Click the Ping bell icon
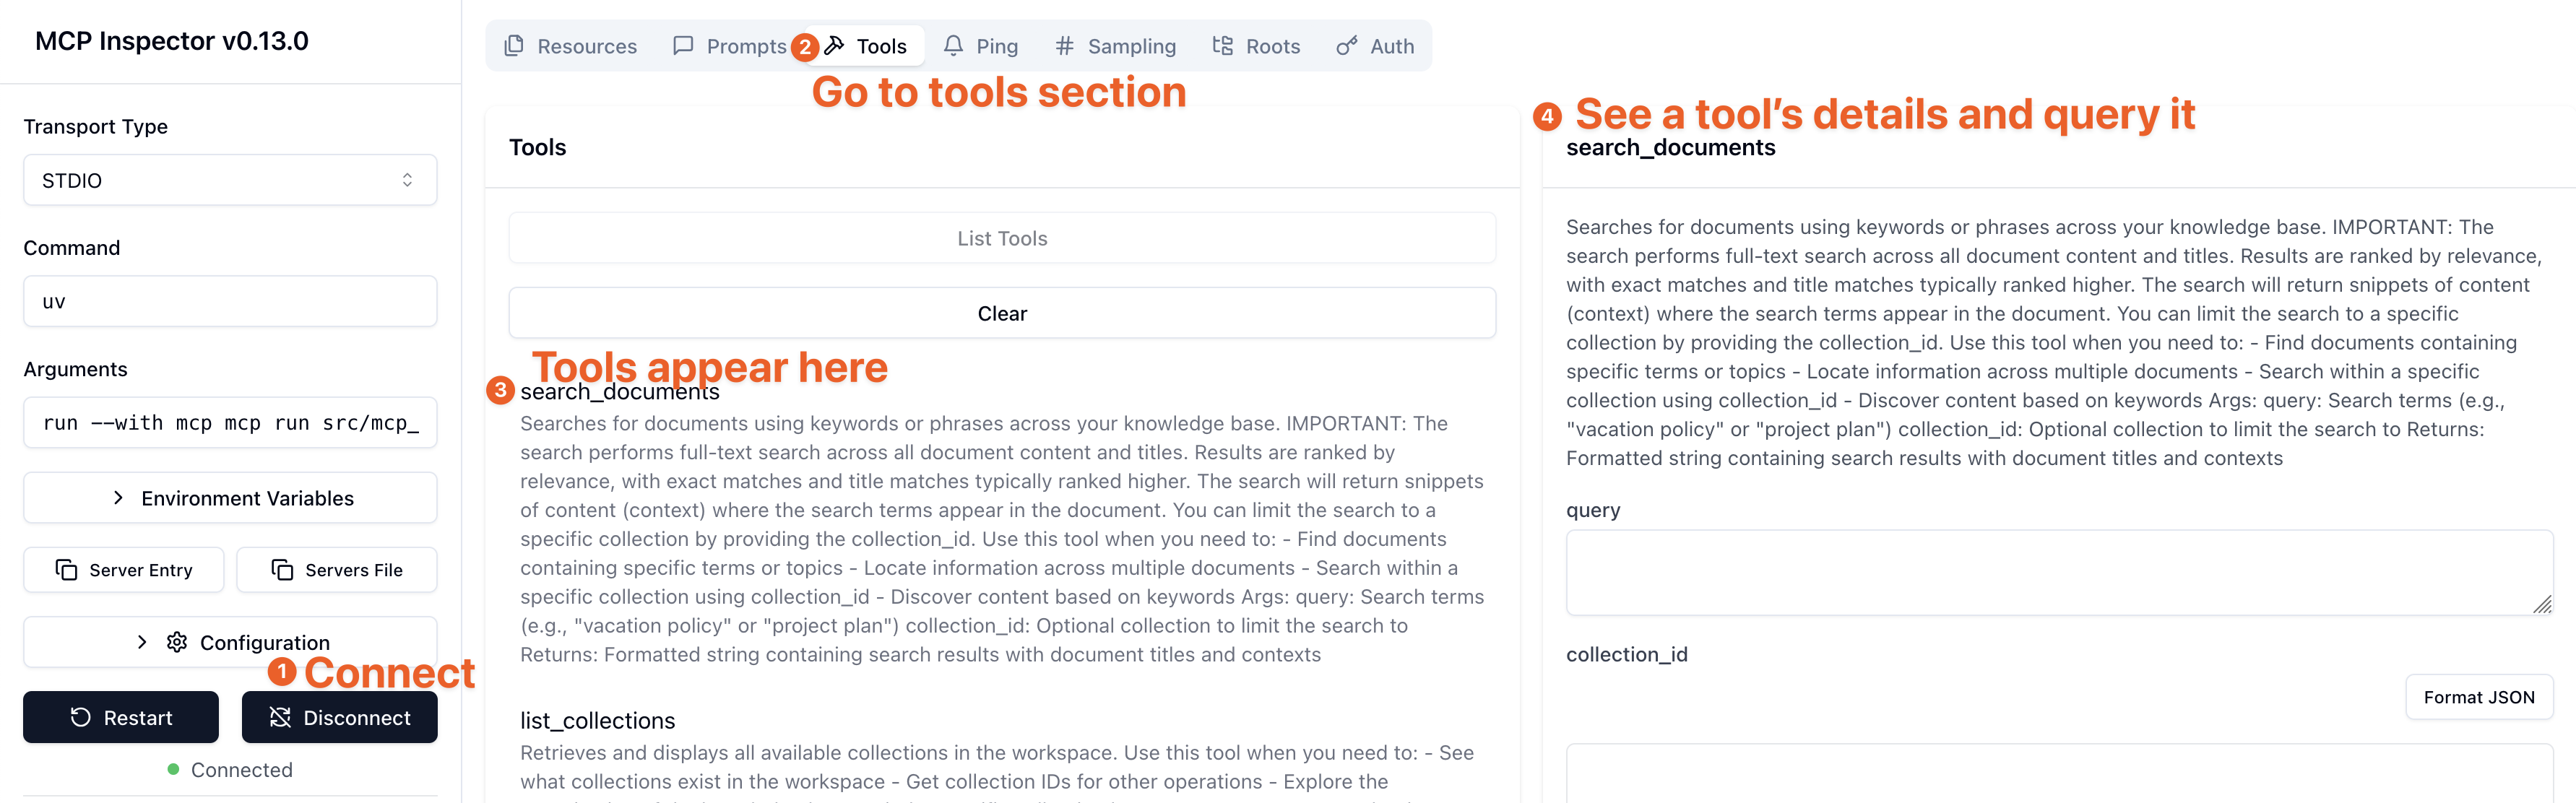The width and height of the screenshot is (2576, 803). tap(953, 46)
